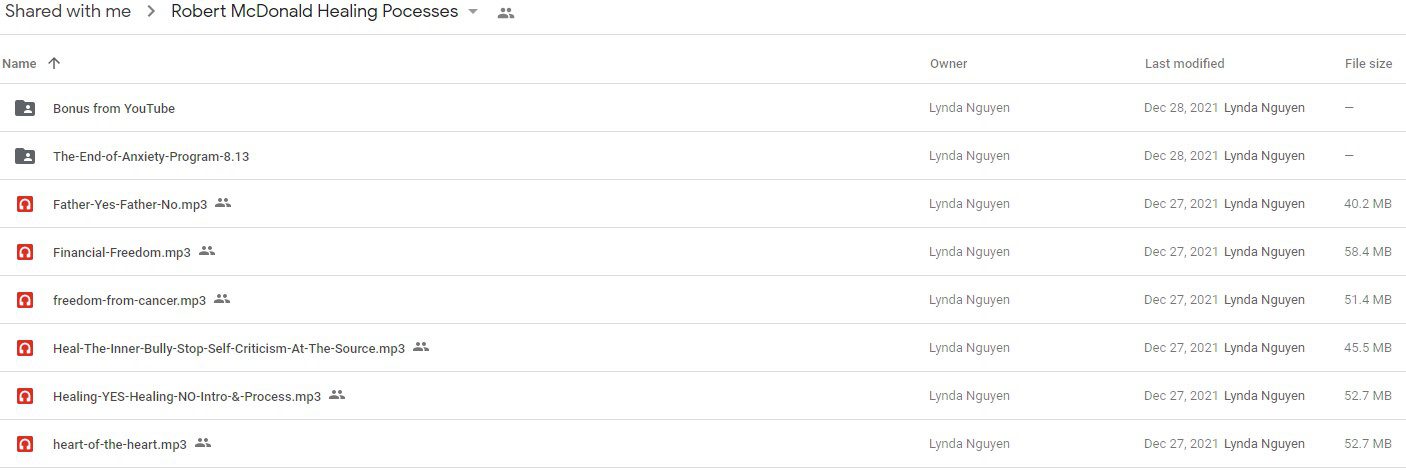The image size is (1406, 472).
Task: Click the audio icon for freedom-from-cancer.mp3
Action: pos(25,300)
